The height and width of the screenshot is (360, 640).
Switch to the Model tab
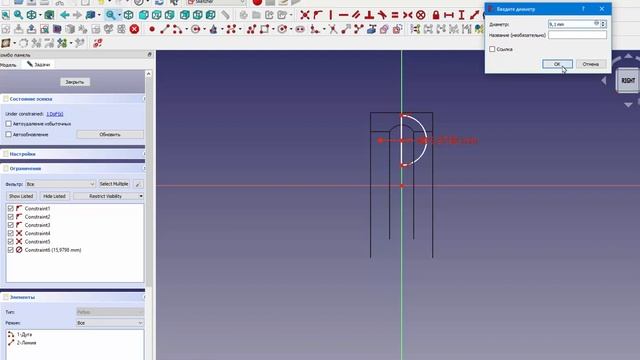coord(8,64)
